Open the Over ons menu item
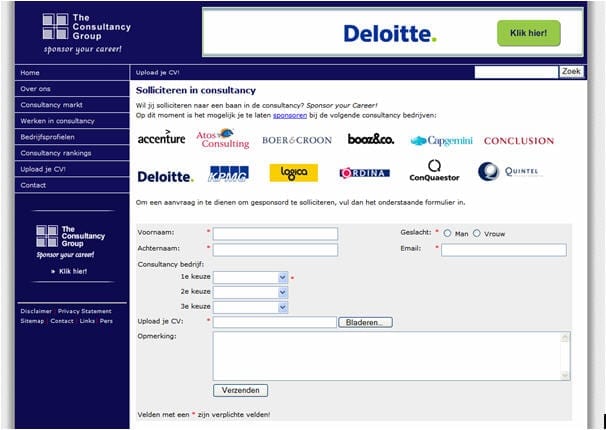 point(72,89)
